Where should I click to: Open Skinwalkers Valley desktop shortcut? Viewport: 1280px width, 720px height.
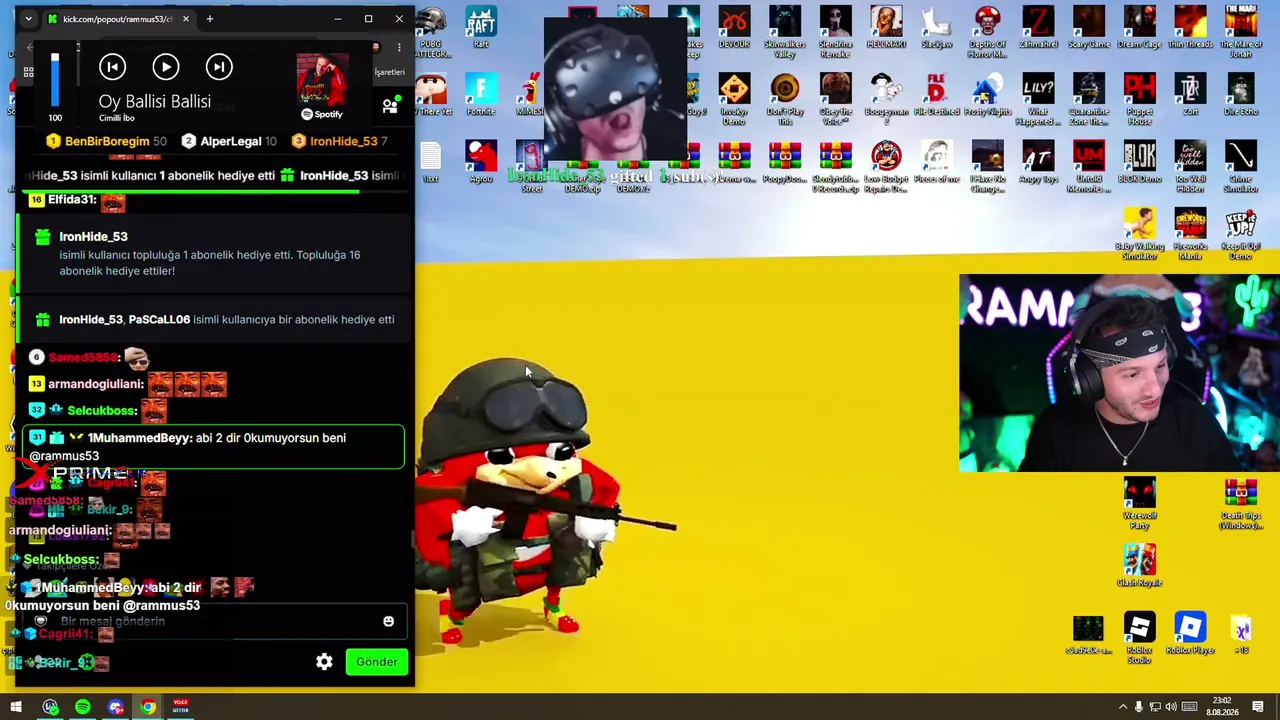click(x=785, y=32)
